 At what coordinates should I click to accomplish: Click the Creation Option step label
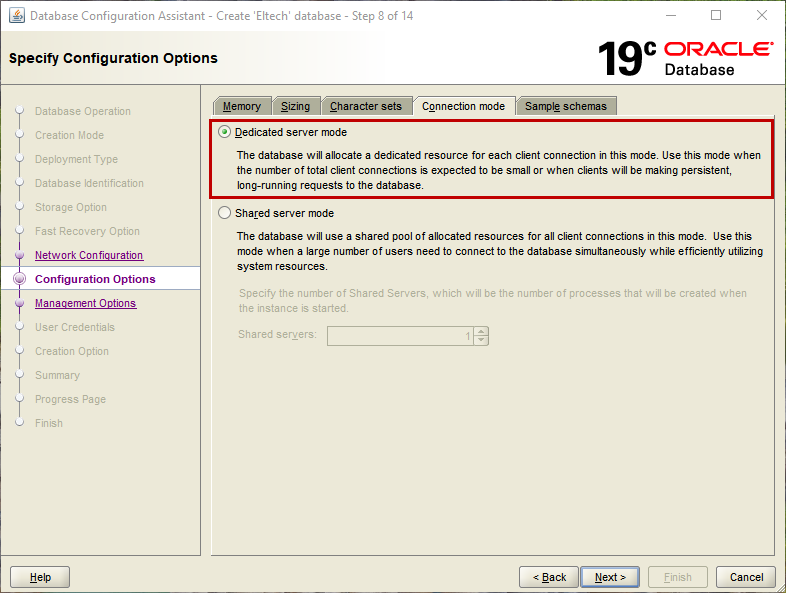72,351
